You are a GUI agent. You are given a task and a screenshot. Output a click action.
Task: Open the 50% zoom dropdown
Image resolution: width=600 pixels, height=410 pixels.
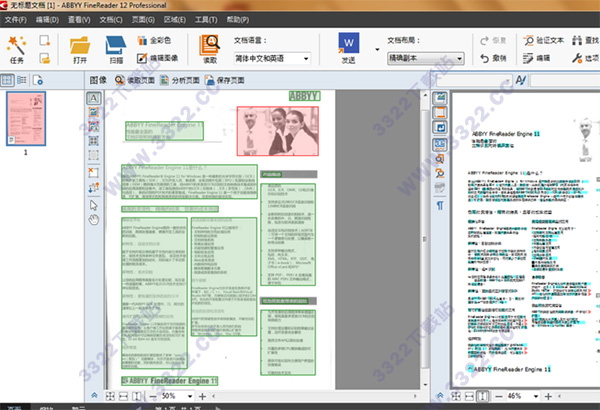[190, 397]
